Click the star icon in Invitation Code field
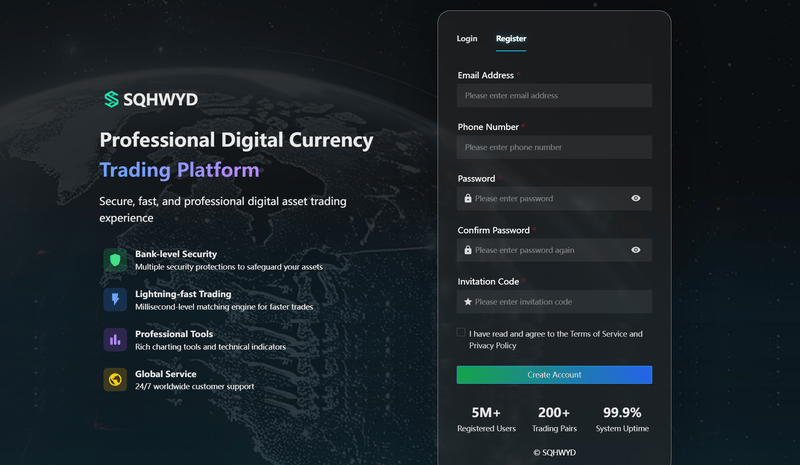The height and width of the screenshot is (465, 800). [x=468, y=302]
